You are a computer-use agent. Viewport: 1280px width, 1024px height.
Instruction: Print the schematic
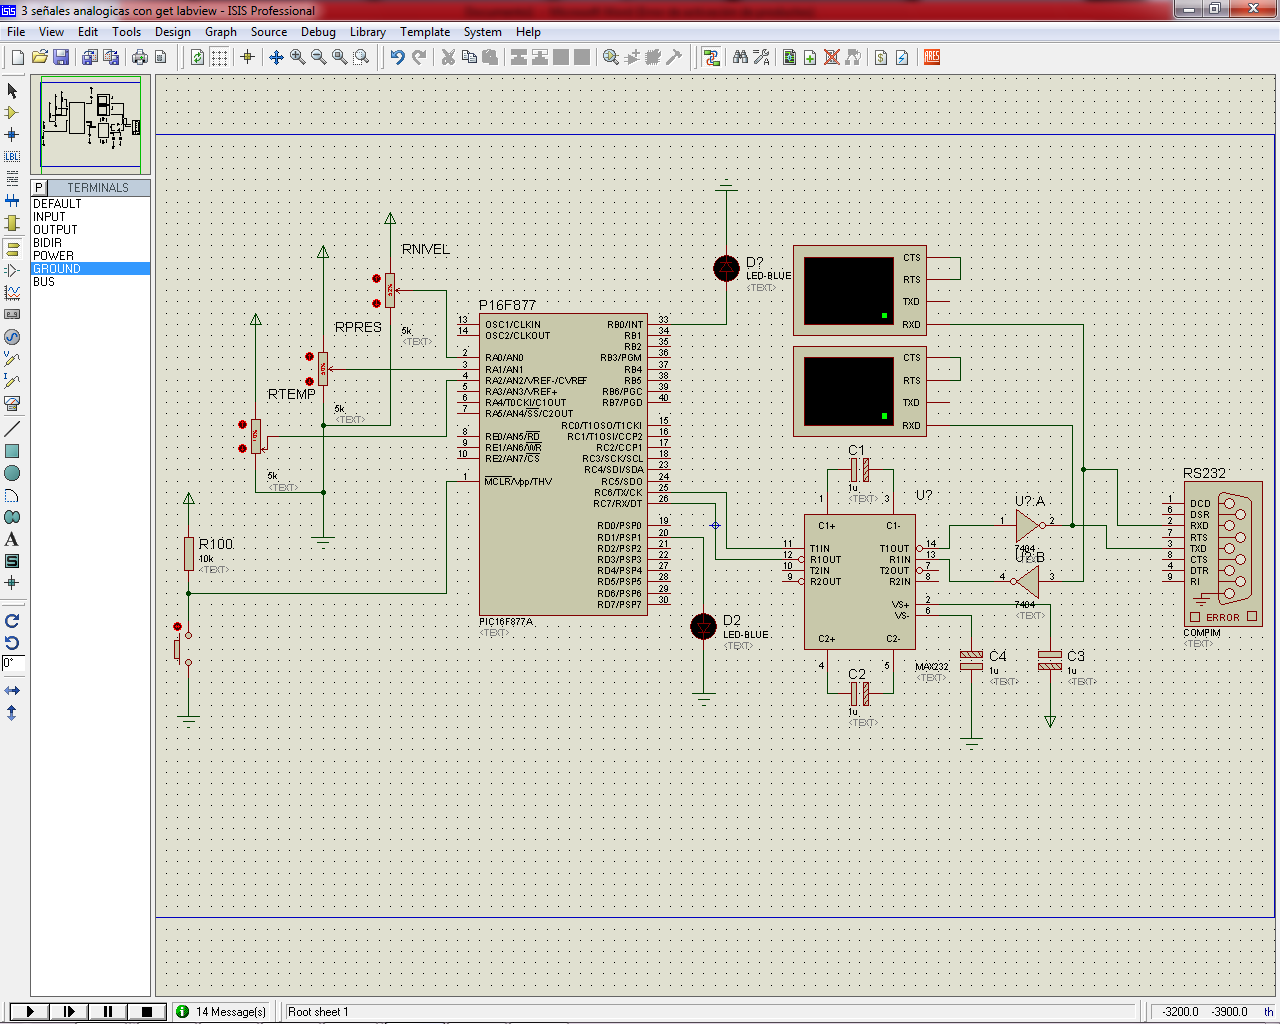(139, 57)
